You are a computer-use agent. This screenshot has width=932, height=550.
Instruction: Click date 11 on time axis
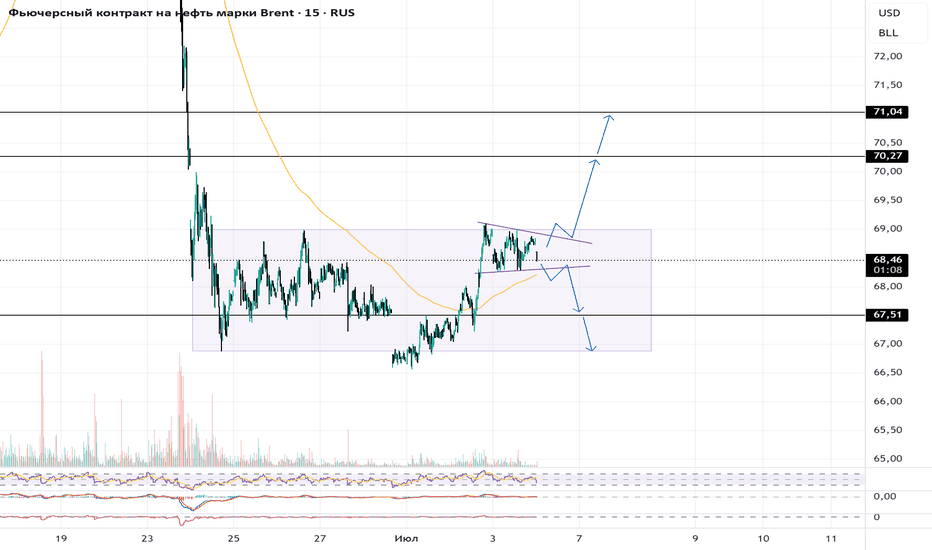[831, 538]
